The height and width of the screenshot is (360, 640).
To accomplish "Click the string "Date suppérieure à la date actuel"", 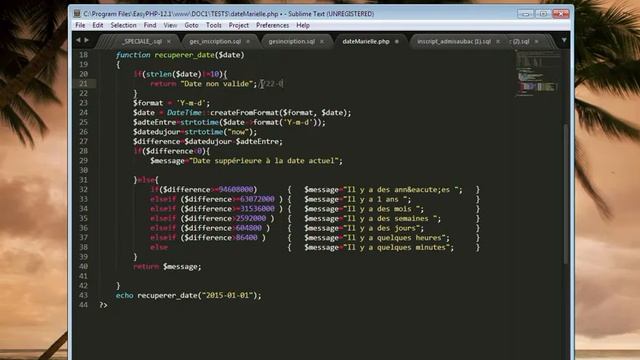I will tap(264, 160).
